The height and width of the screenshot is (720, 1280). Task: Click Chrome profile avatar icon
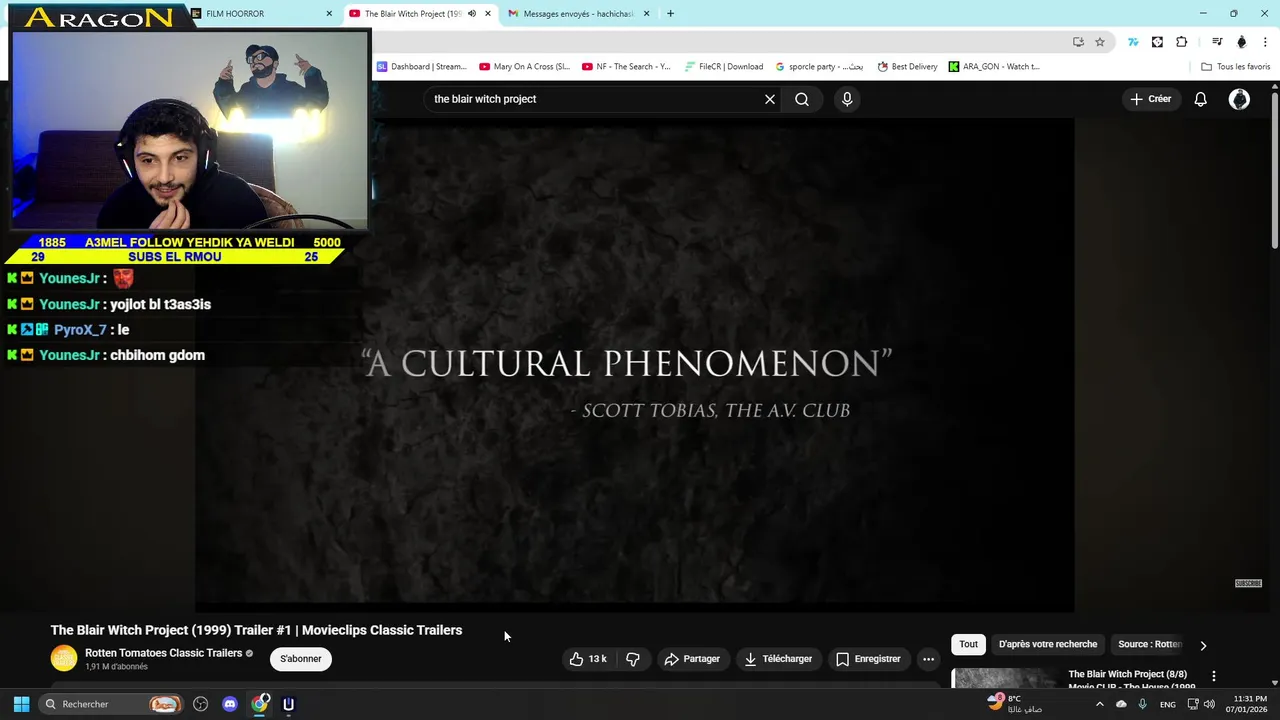[1242, 42]
